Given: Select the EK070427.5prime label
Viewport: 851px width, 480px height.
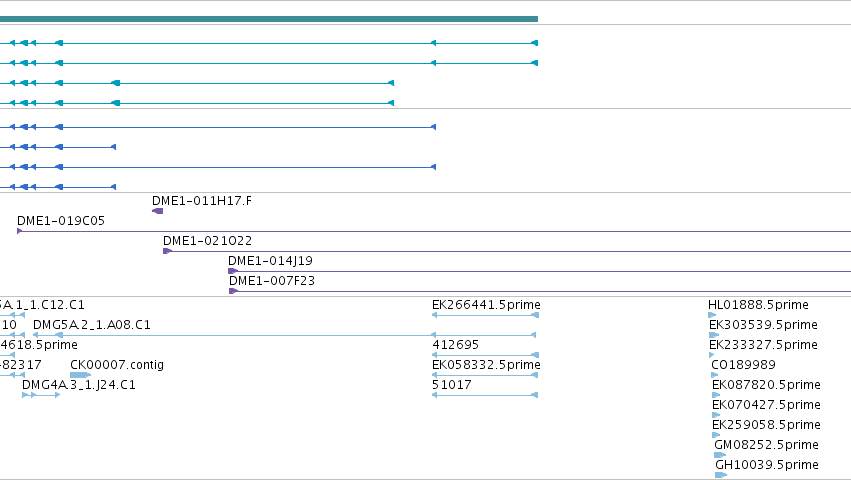Looking at the screenshot, I should point(766,405).
